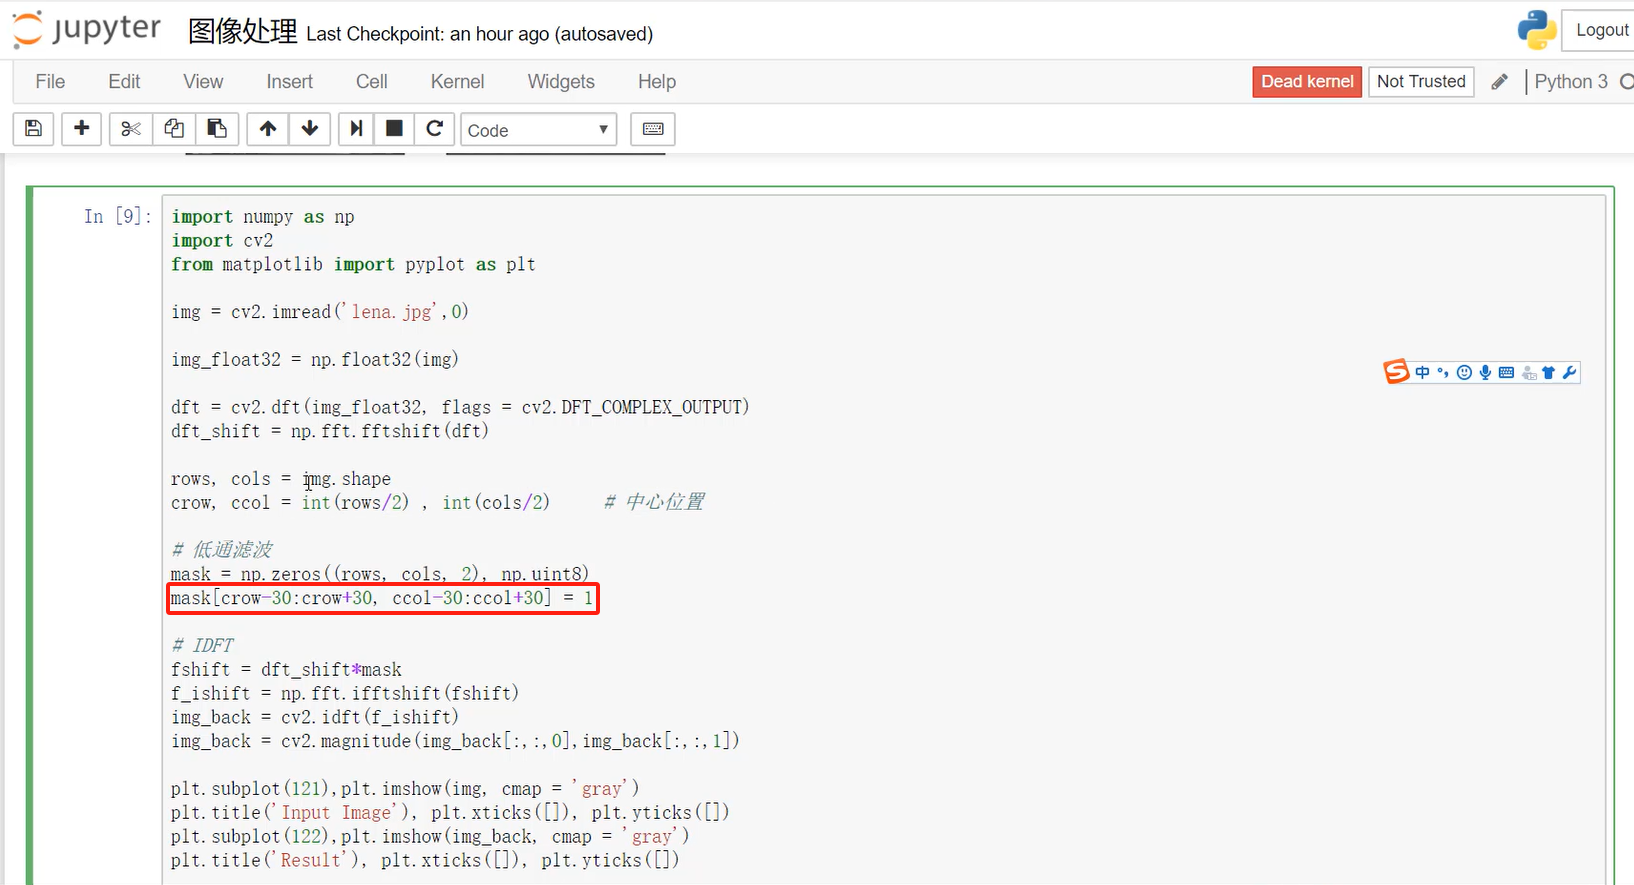This screenshot has height=885, width=1634.
Task: Open the Sogou skin shirt icon
Action: pos(1548,373)
